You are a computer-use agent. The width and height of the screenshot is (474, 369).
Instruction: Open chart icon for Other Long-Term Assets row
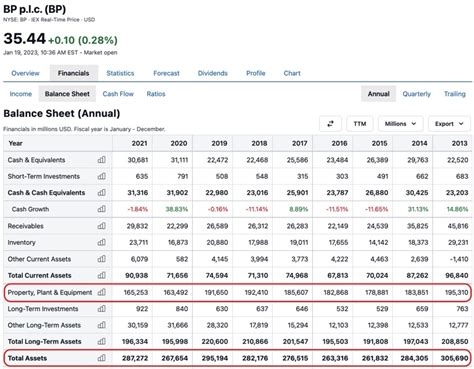click(x=102, y=325)
